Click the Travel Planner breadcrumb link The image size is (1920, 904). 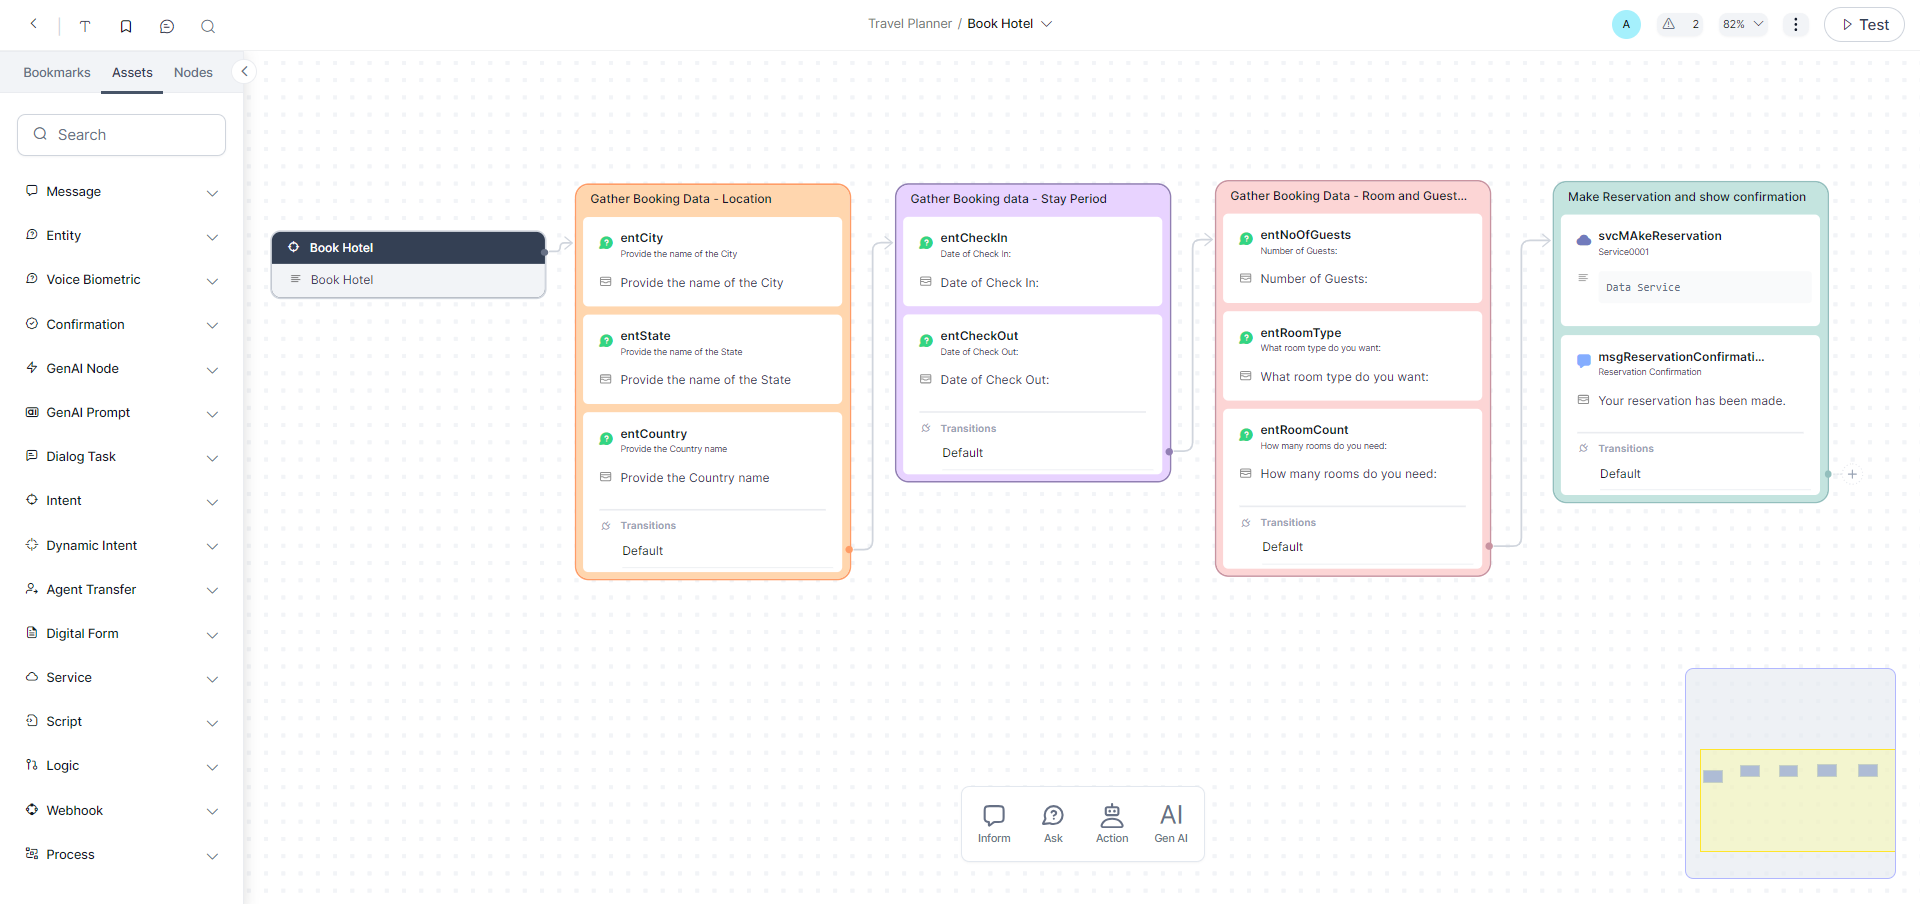click(x=909, y=23)
